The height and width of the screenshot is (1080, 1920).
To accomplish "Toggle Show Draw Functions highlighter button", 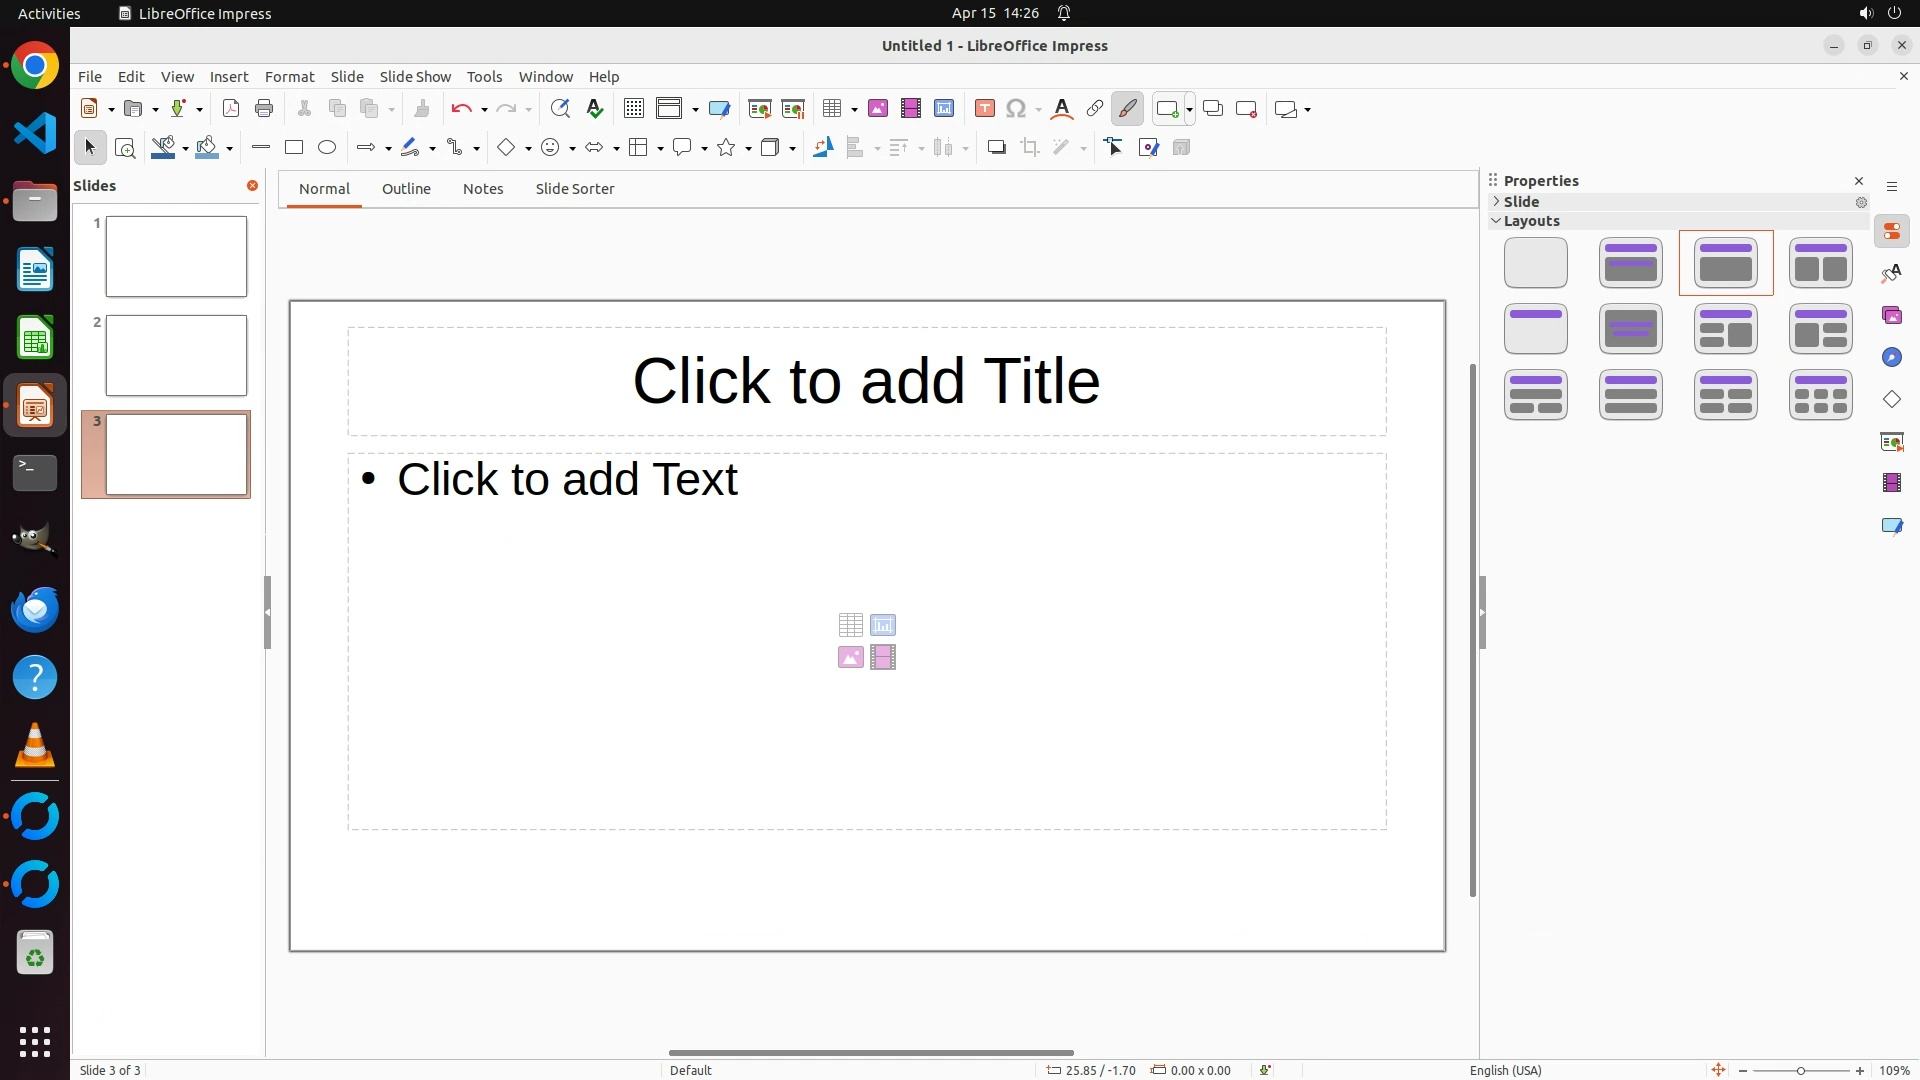I will point(1128,109).
